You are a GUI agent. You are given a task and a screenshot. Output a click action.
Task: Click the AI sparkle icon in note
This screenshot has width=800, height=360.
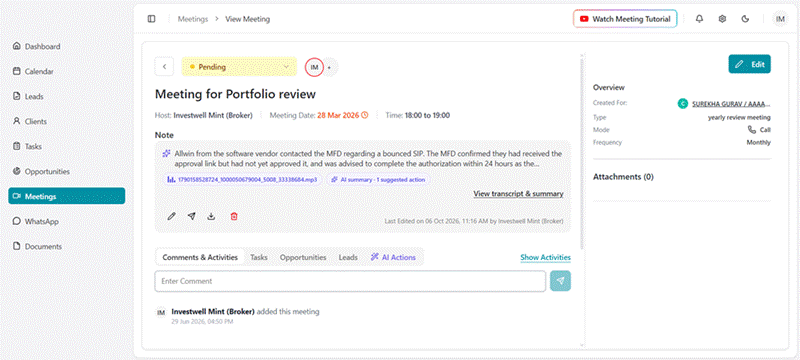166,153
